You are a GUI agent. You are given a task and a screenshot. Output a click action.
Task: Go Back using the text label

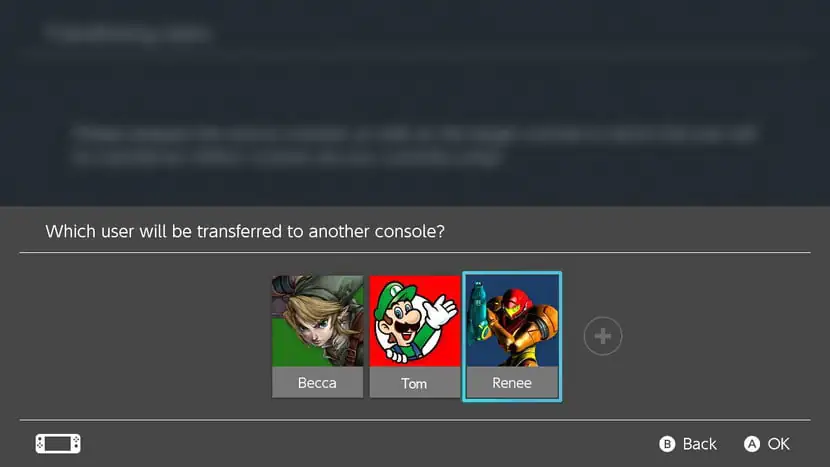click(x=699, y=444)
